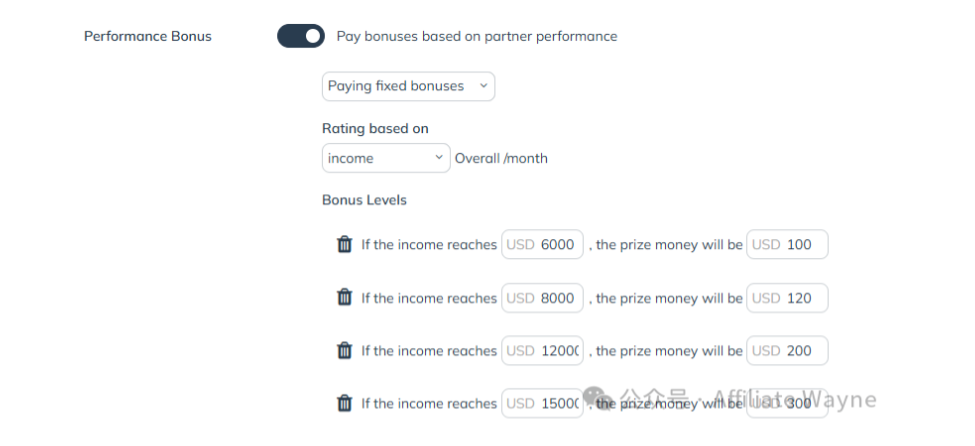975x446 pixels.
Task: Edit the 6000 income threshold field
Action: click(x=542, y=244)
